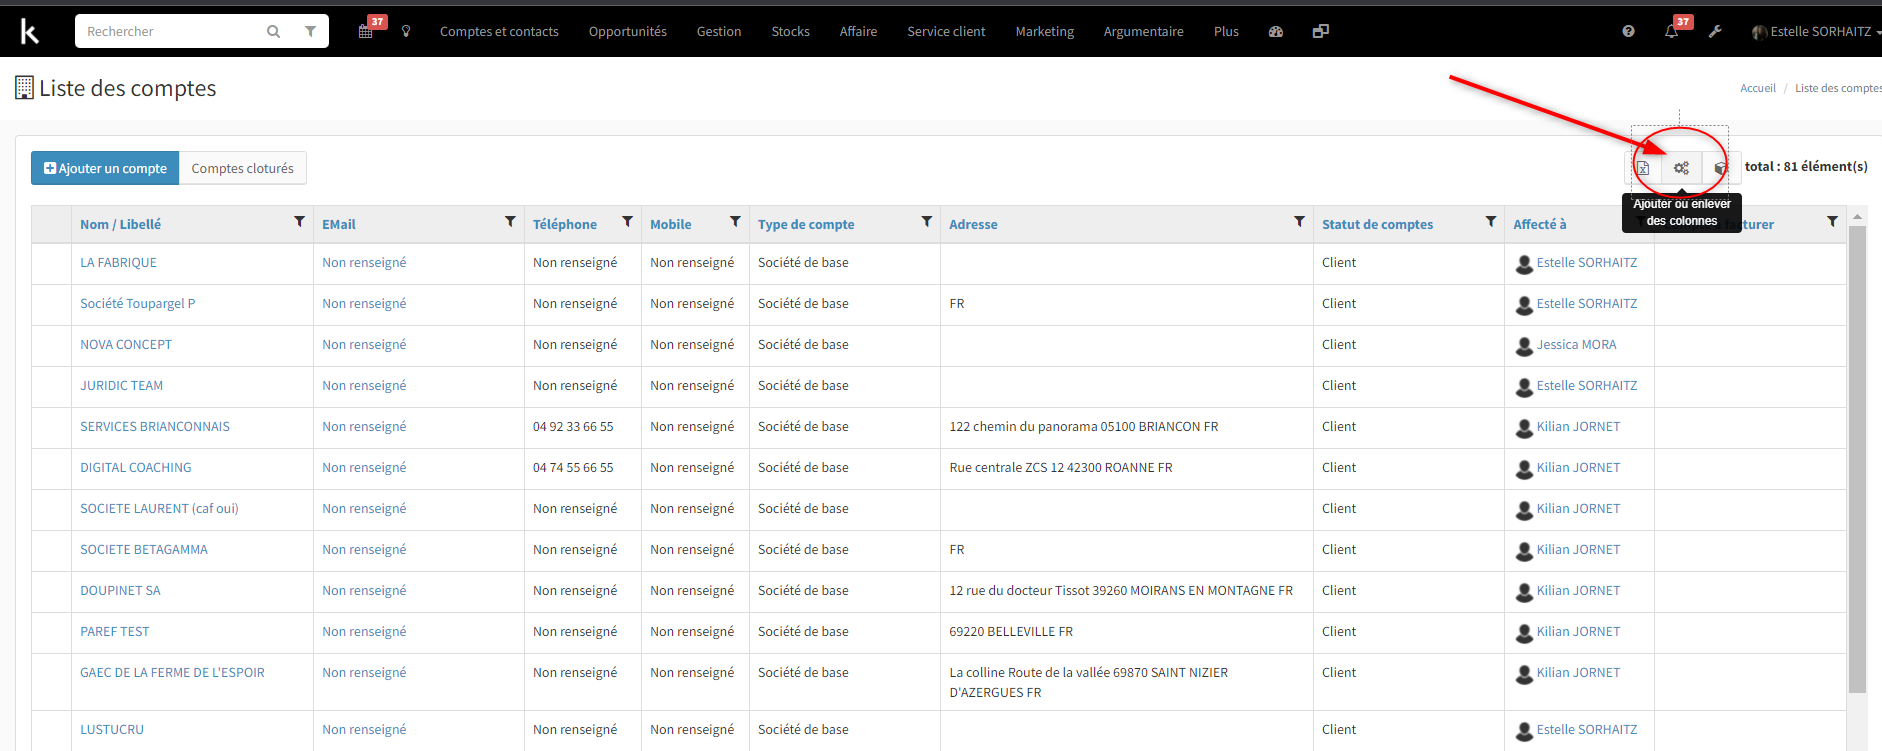Viewport: 1882px width, 751px height.
Task: Open the NOVA CONCEPT account
Action: pos(126,345)
